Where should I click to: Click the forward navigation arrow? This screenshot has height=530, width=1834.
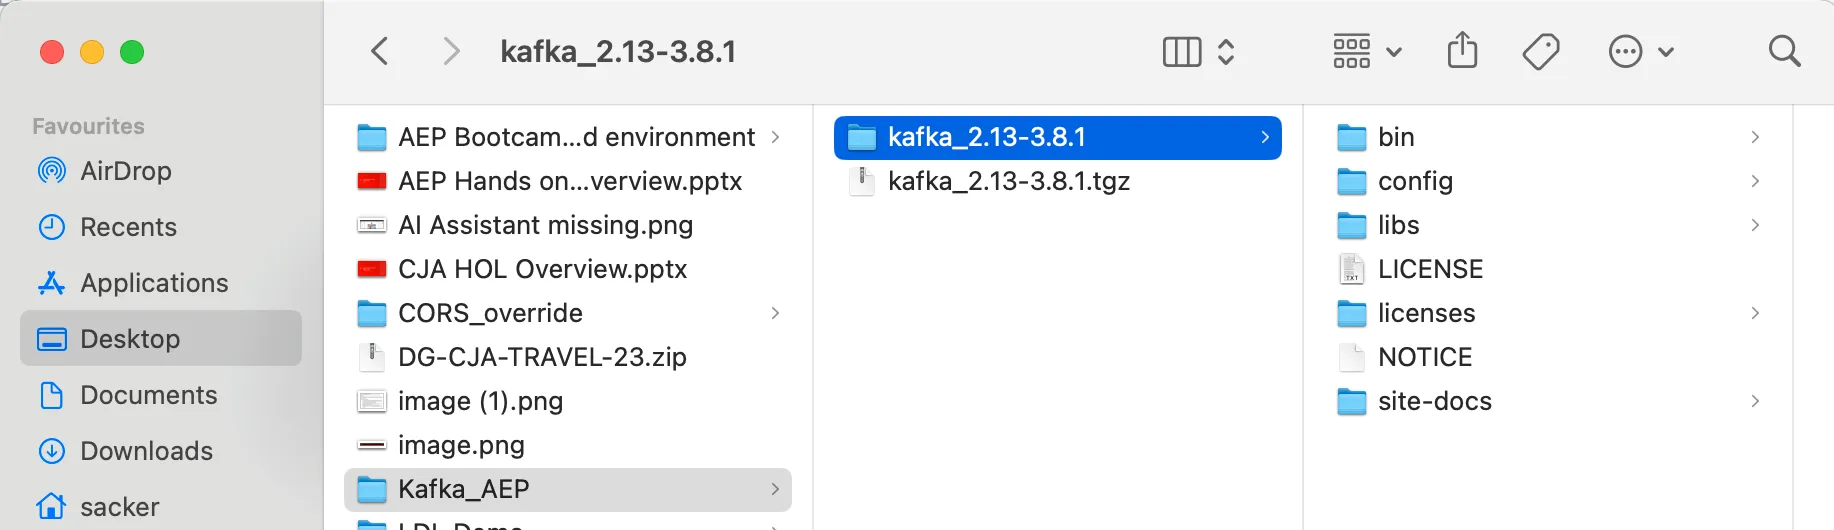coord(451,51)
